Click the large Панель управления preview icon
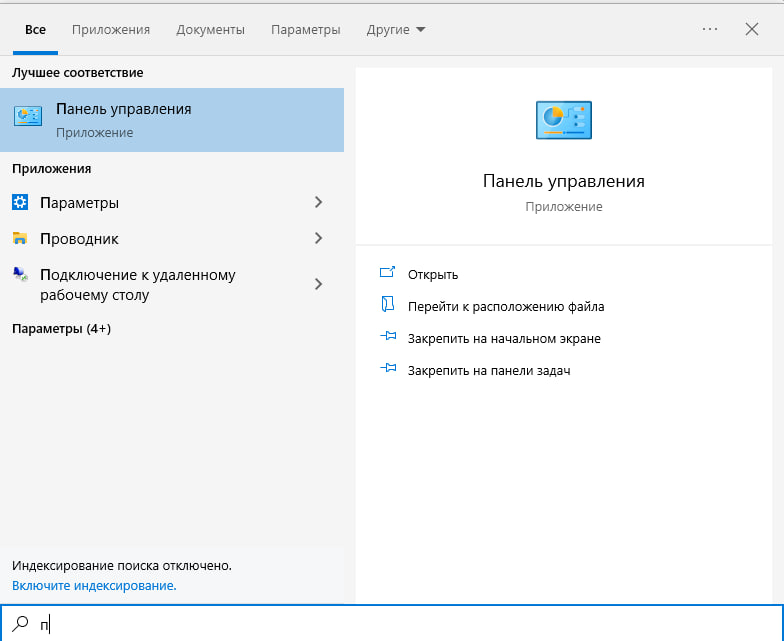The image size is (784, 641). tap(564, 120)
